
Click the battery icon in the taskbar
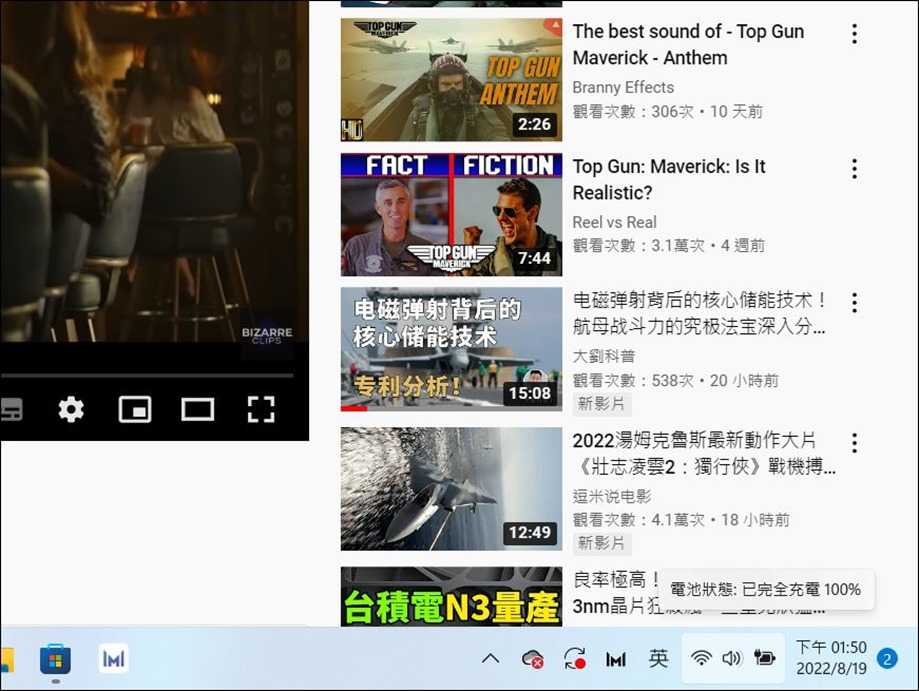(x=766, y=659)
